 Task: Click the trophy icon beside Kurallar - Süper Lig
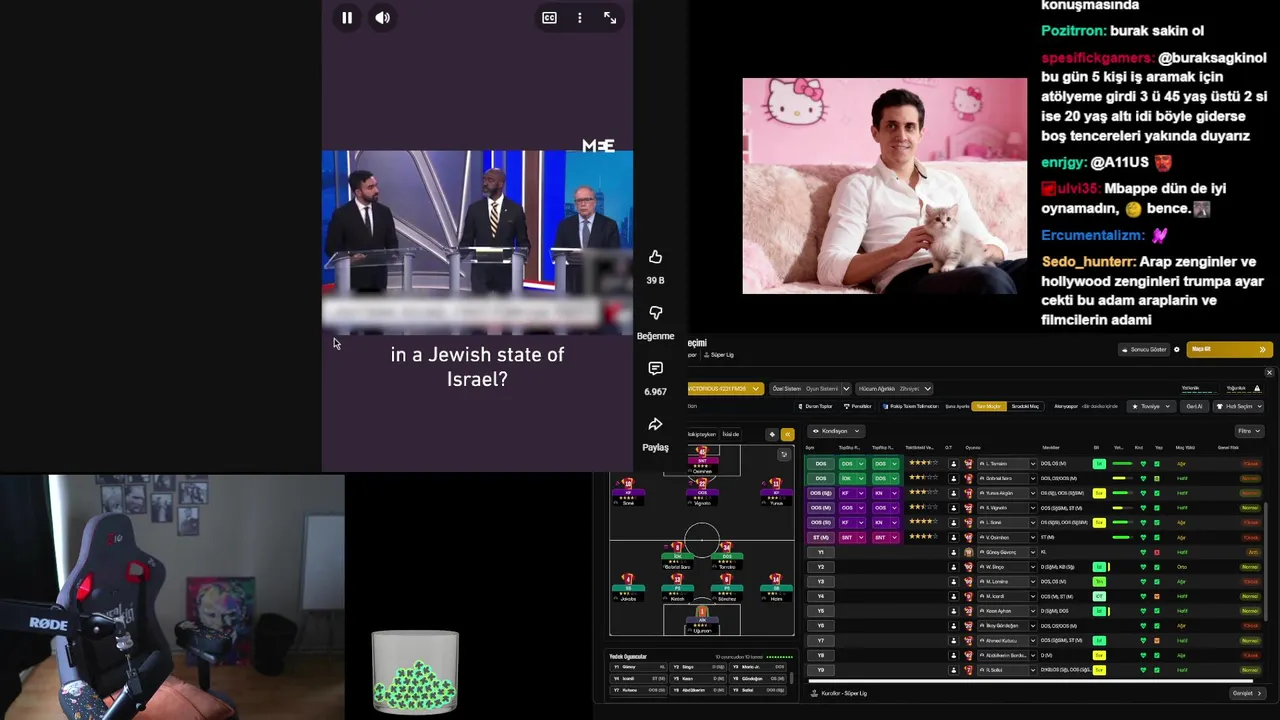814,693
